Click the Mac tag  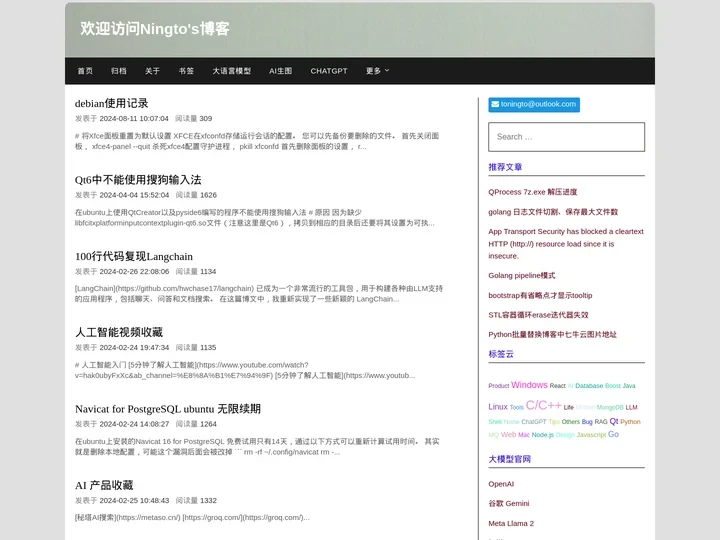[x=524, y=435]
